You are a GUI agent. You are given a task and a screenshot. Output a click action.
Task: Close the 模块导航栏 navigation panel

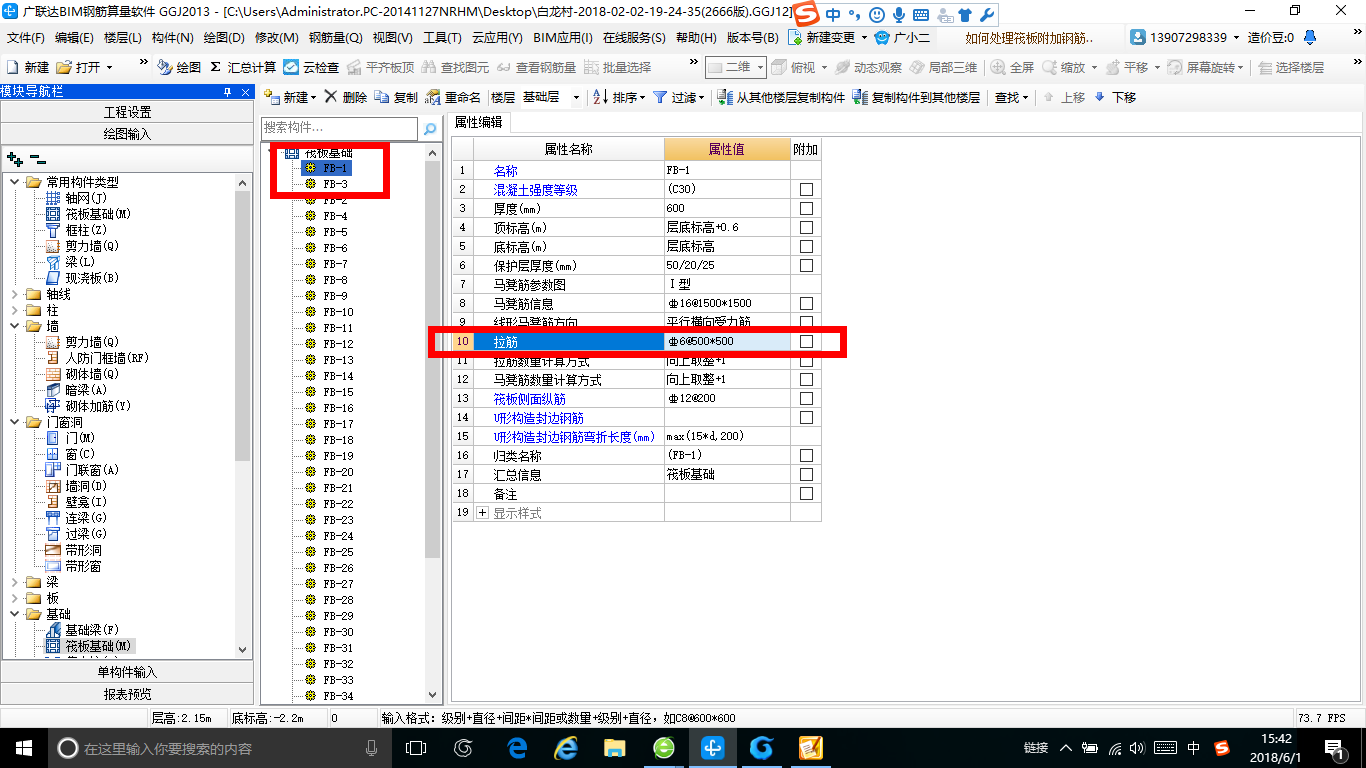(x=247, y=92)
